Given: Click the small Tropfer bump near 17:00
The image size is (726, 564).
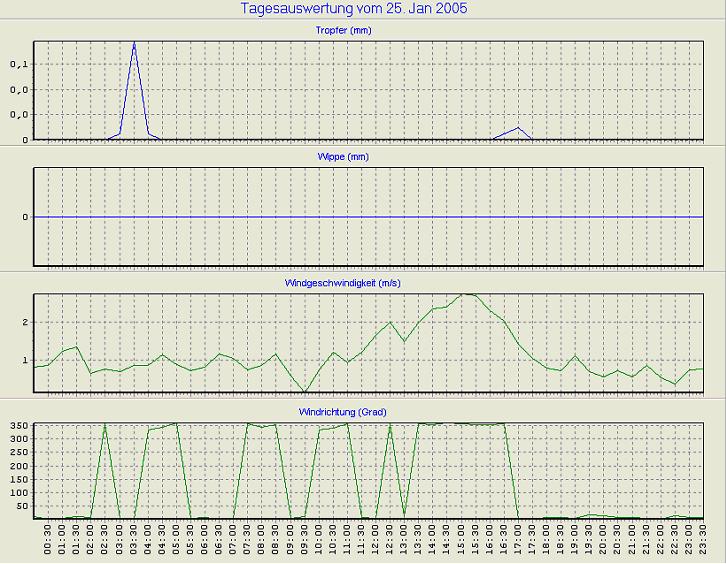Looking at the screenshot, I should tap(517, 129).
